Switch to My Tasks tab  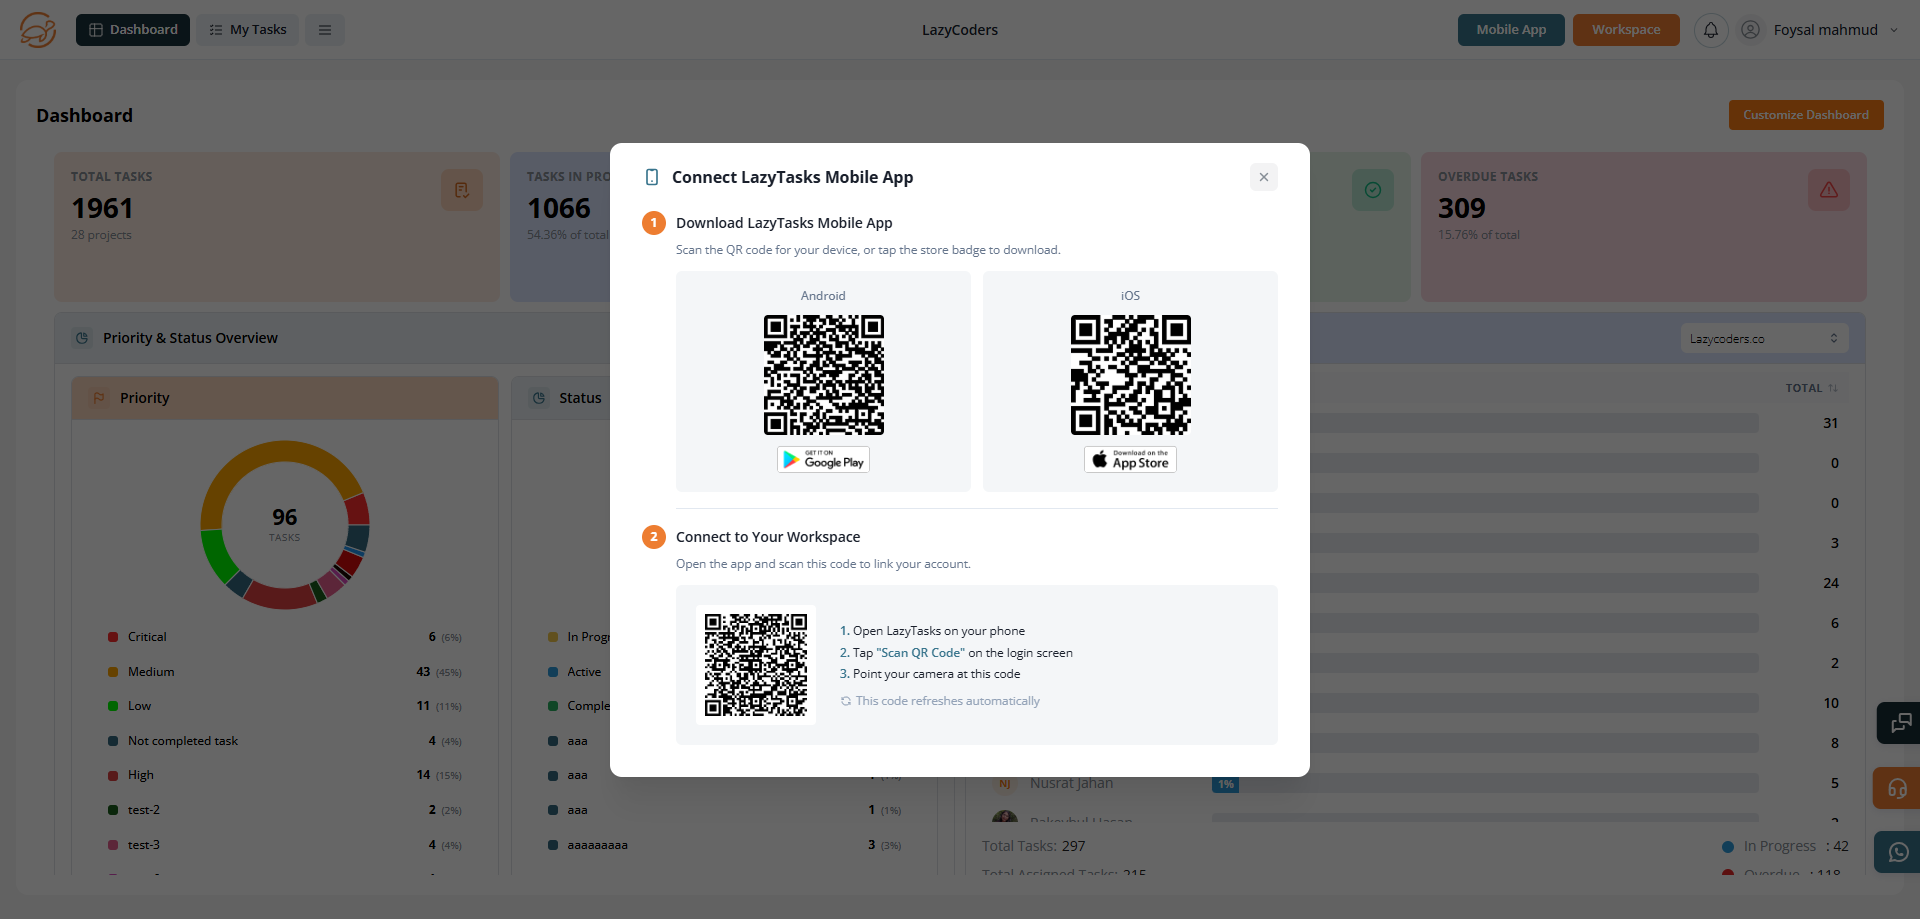(248, 30)
